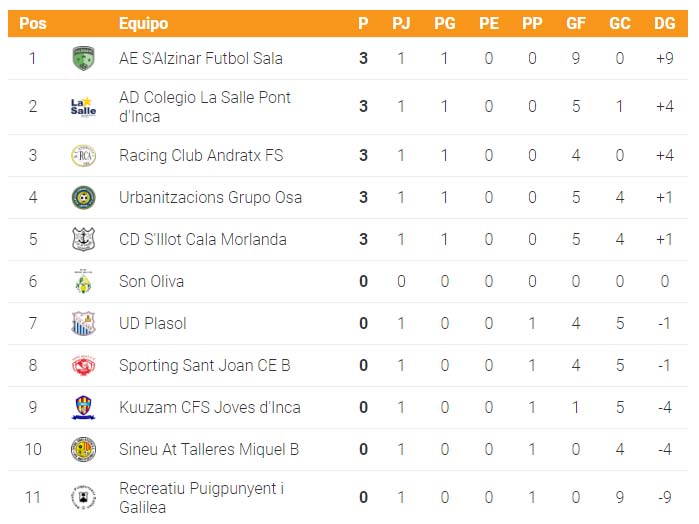This screenshot has width=699, height=524.
Task: Click the Urbanitzacions Grupo Osa crest
Action: pyautogui.click(x=83, y=198)
